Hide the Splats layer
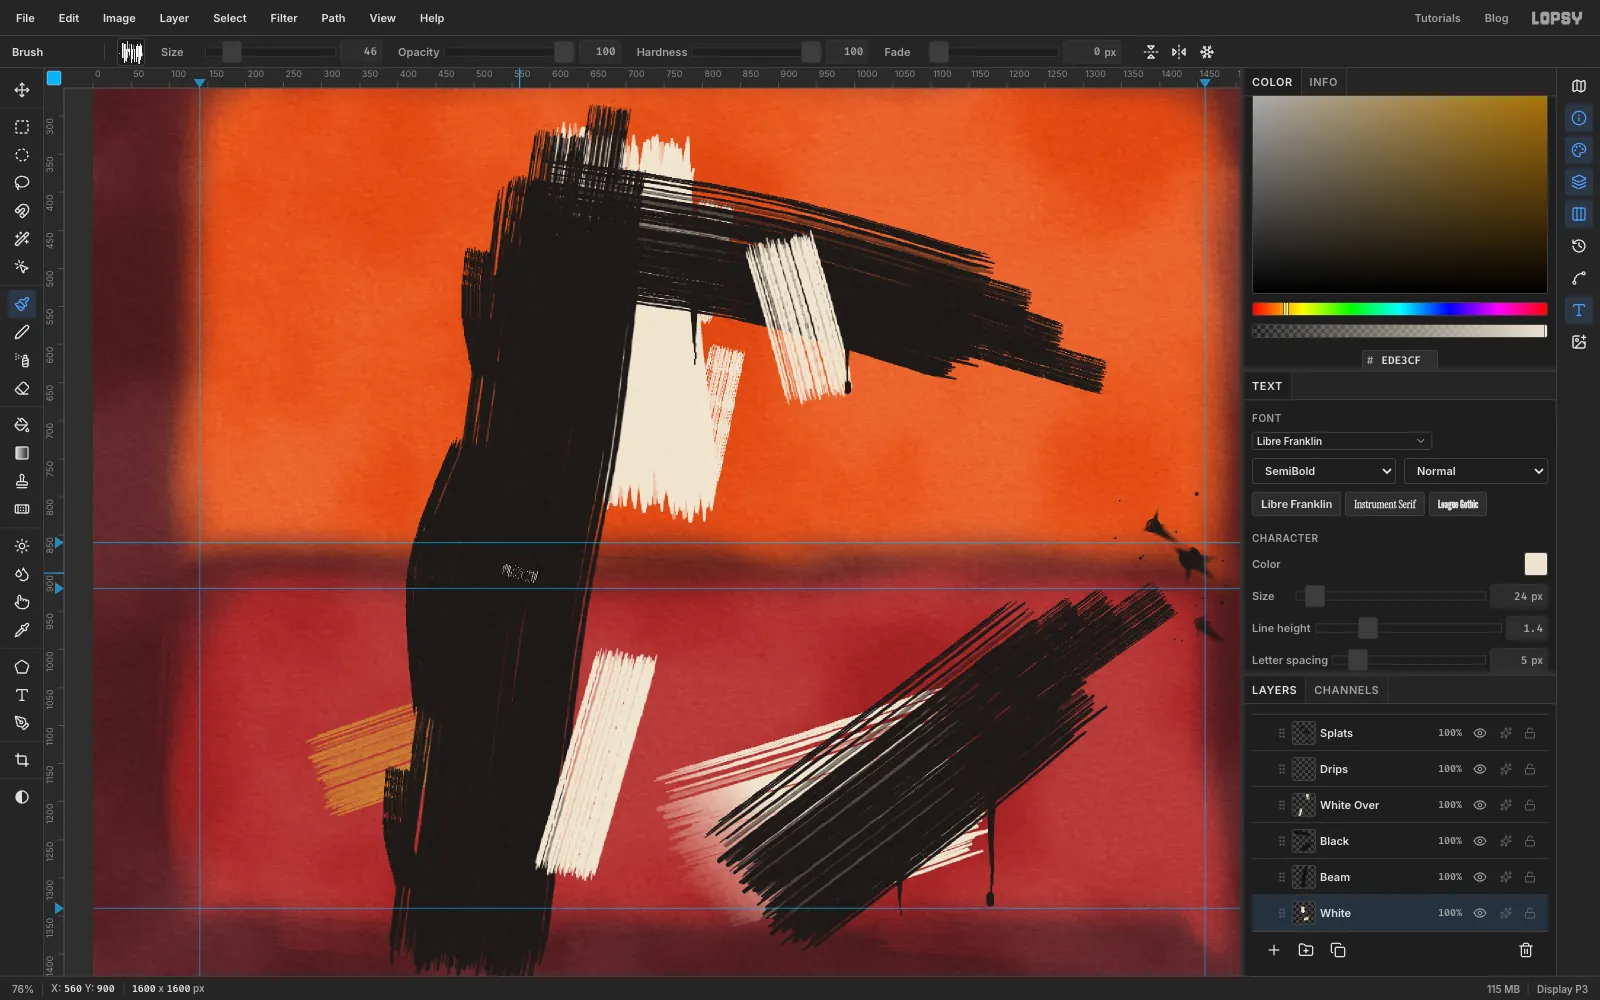 point(1480,733)
